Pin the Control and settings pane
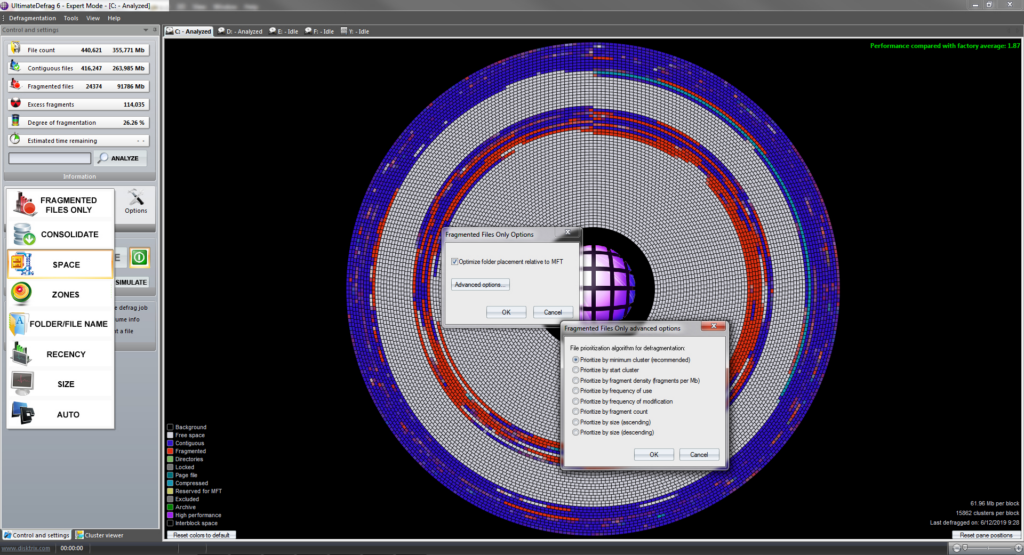This screenshot has width=1024, height=555. pos(155,30)
